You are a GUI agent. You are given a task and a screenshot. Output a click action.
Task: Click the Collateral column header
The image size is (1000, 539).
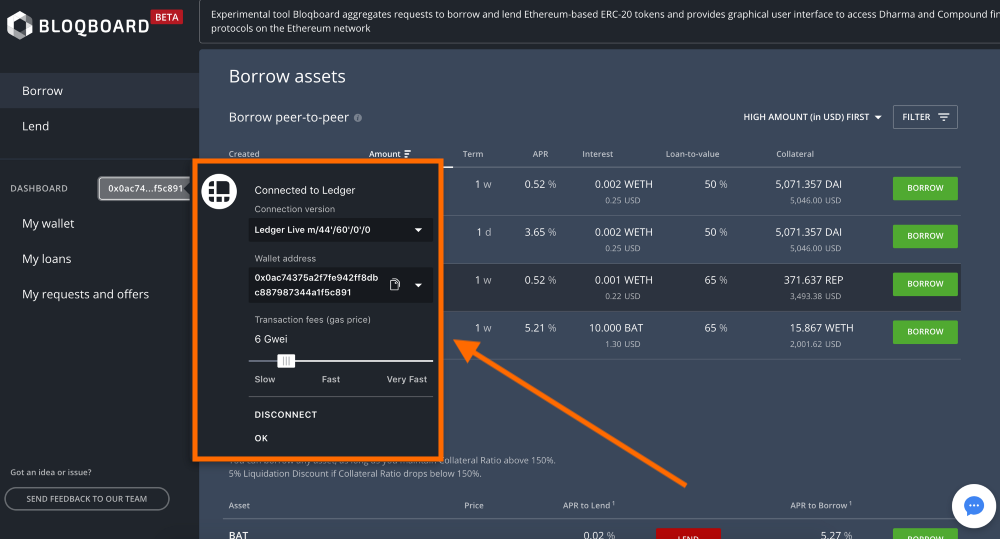click(795, 154)
